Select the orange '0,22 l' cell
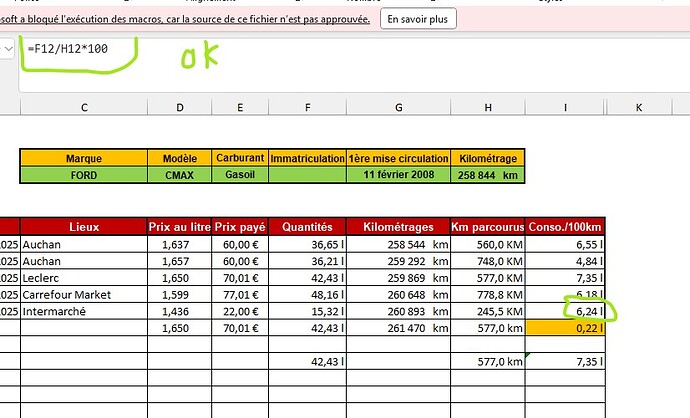The image size is (690, 418). tap(565, 328)
